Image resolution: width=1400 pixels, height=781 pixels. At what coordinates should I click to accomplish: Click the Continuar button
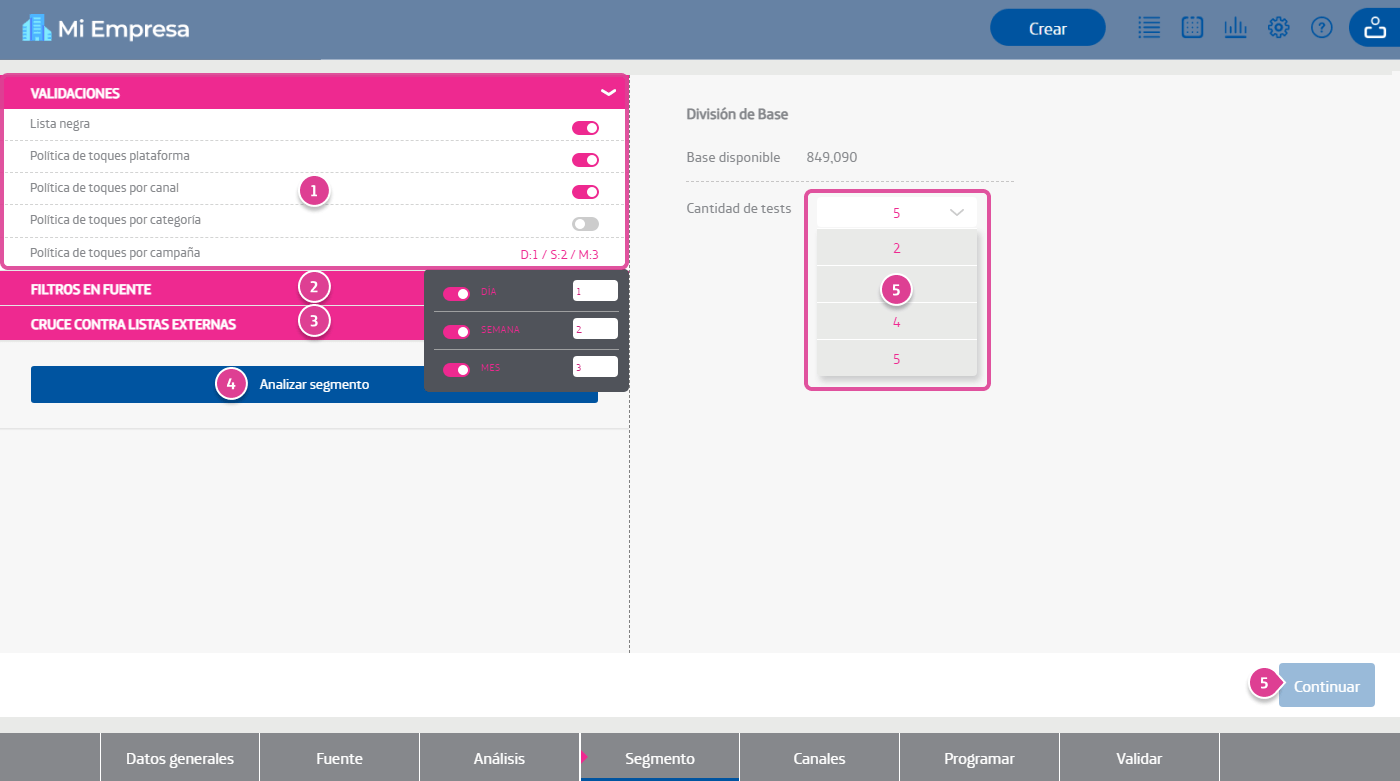click(x=1326, y=686)
